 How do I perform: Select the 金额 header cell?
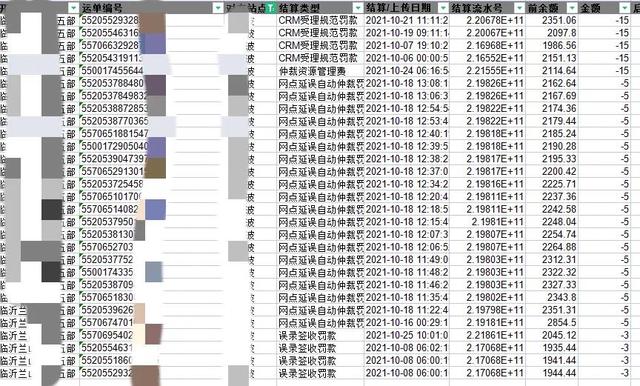pos(605,8)
